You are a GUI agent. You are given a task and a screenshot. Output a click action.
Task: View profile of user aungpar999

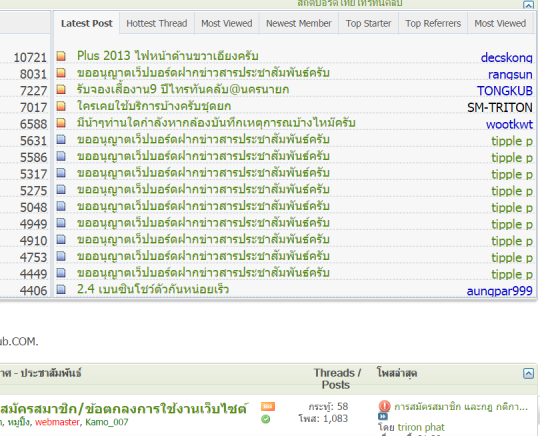500,291
